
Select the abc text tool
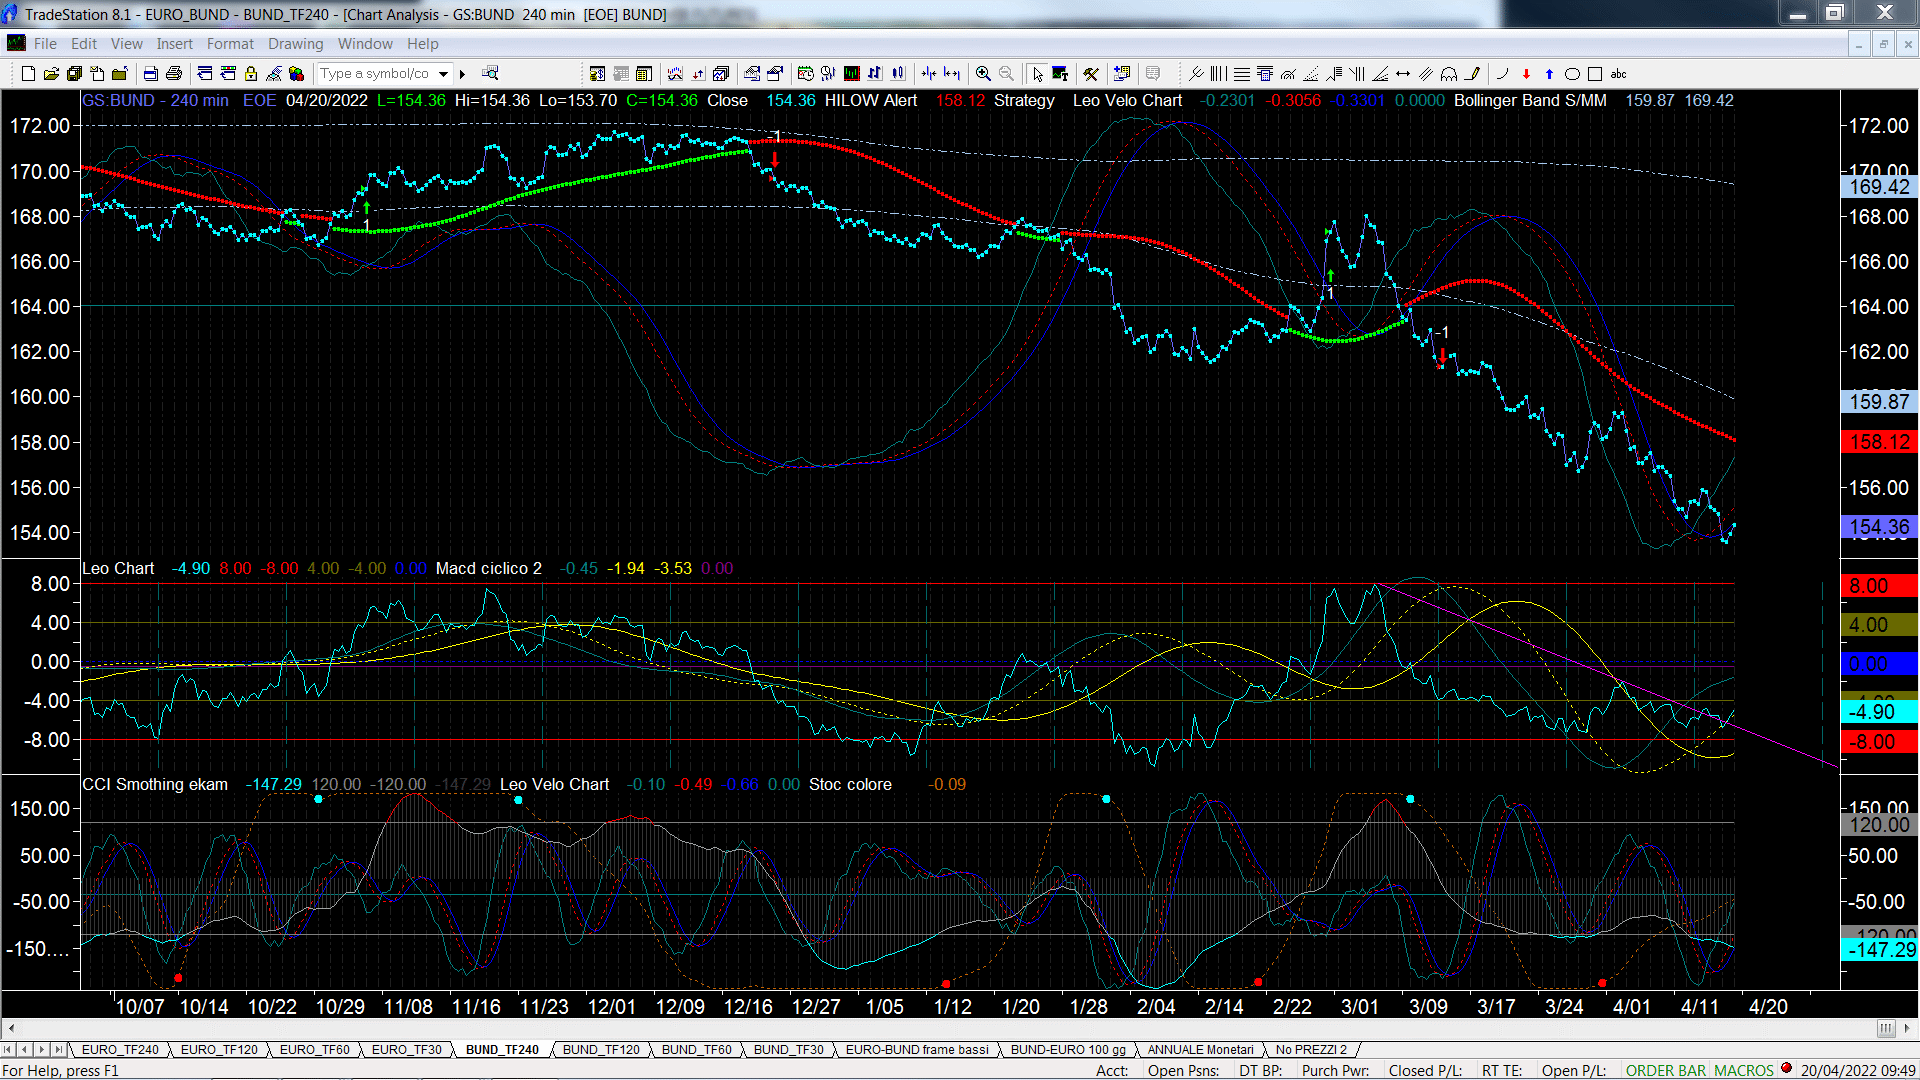tap(1618, 74)
